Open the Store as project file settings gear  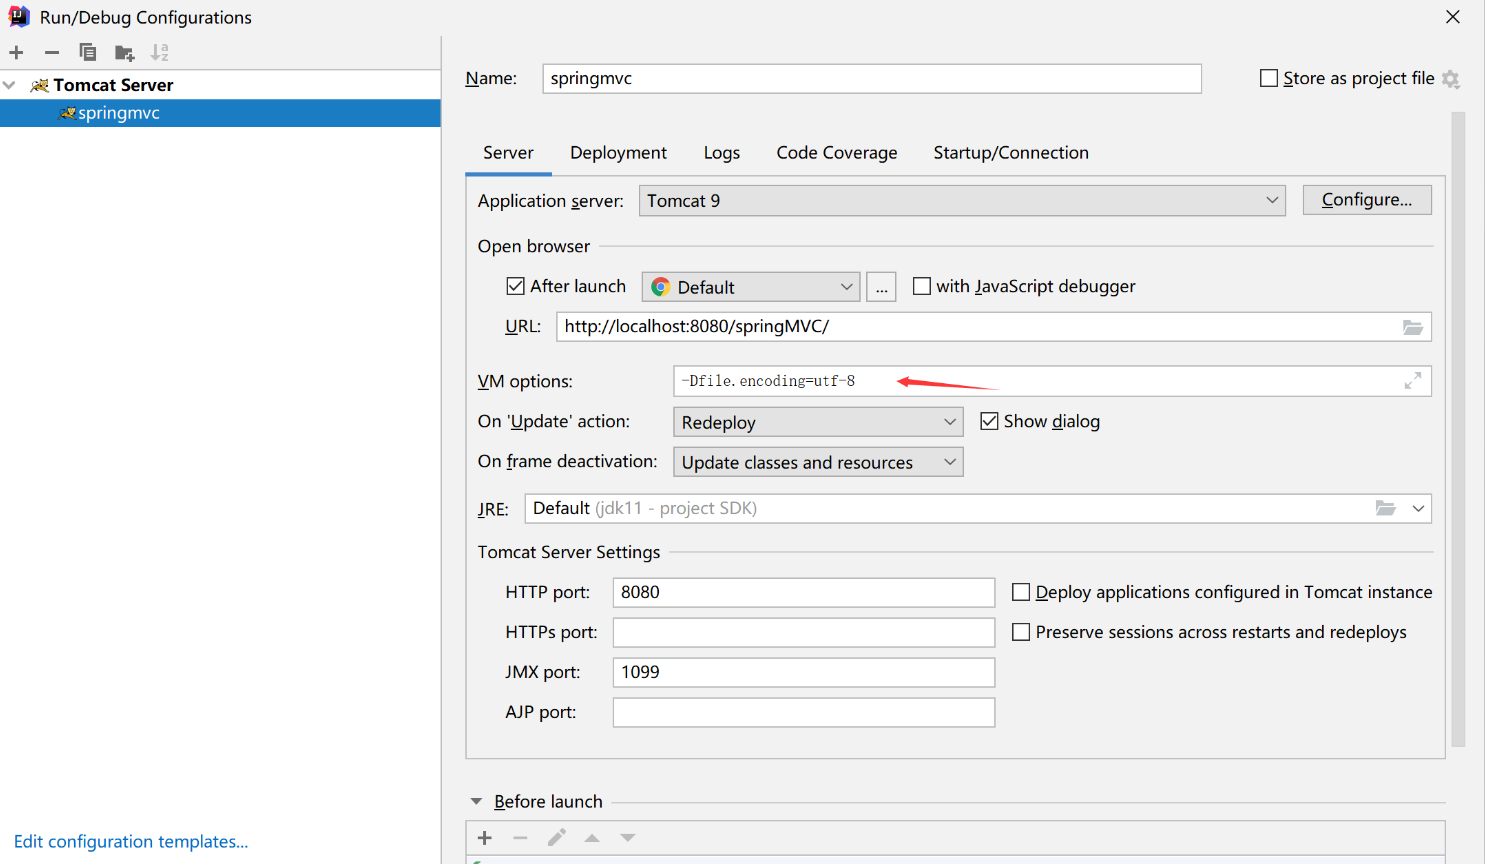pyautogui.click(x=1451, y=79)
